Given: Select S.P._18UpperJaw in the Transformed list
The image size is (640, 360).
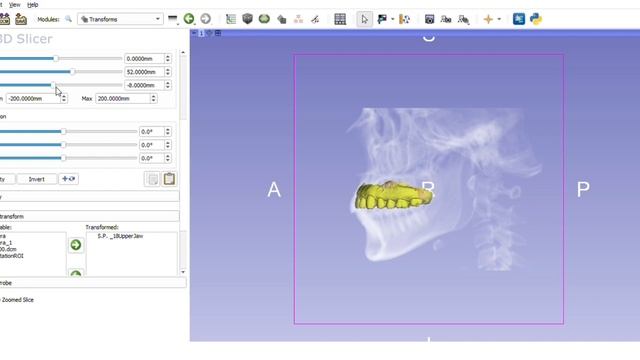Looking at the screenshot, I should click(120, 236).
